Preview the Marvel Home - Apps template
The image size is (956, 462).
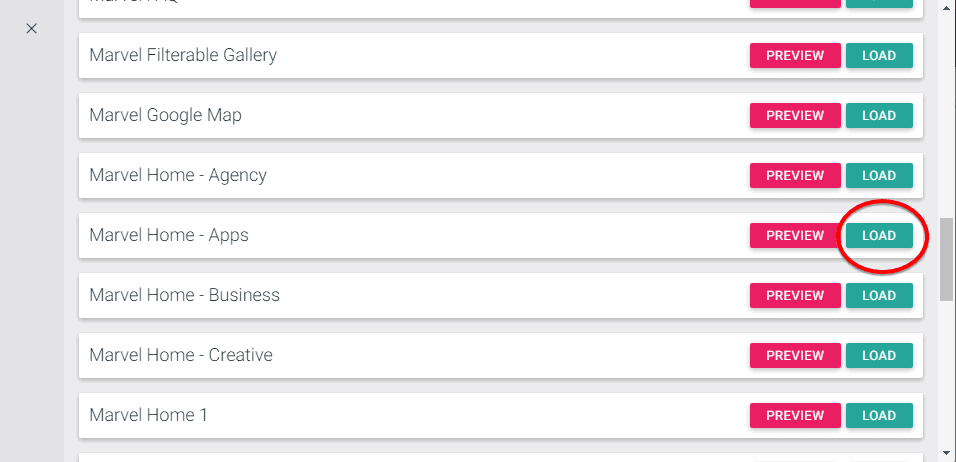point(795,236)
